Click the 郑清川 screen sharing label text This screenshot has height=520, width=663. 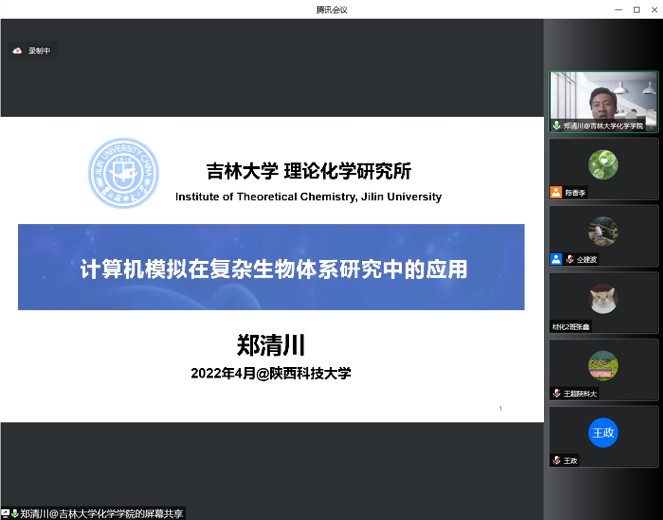coord(102,513)
